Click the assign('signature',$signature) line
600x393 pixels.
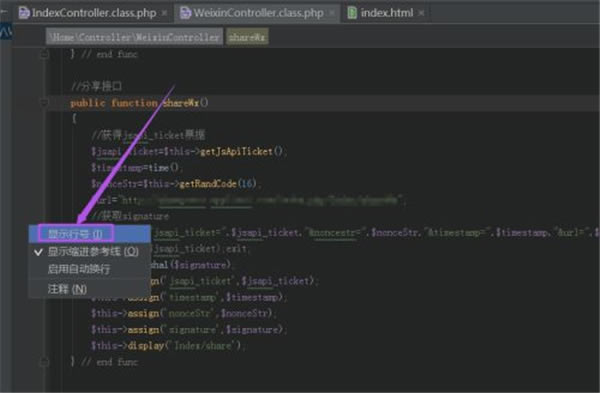coord(188,329)
